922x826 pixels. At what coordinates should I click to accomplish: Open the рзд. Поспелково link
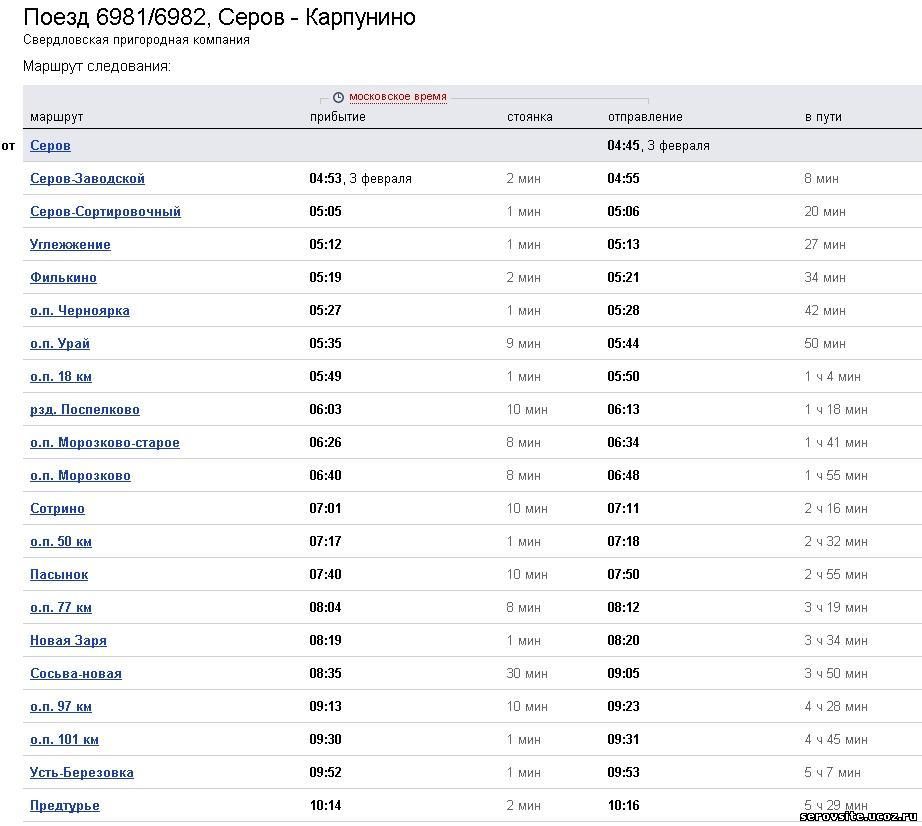tap(85, 409)
